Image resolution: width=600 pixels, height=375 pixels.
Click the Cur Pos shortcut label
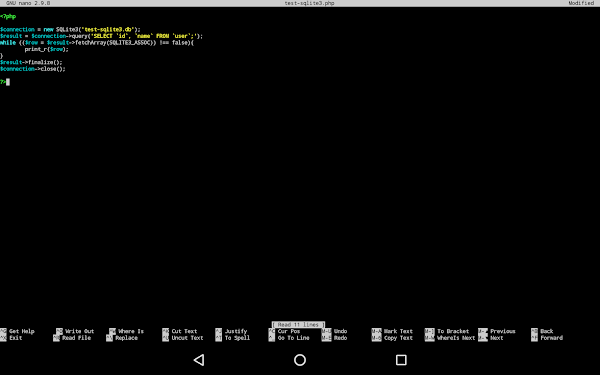[x=289, y=331]
